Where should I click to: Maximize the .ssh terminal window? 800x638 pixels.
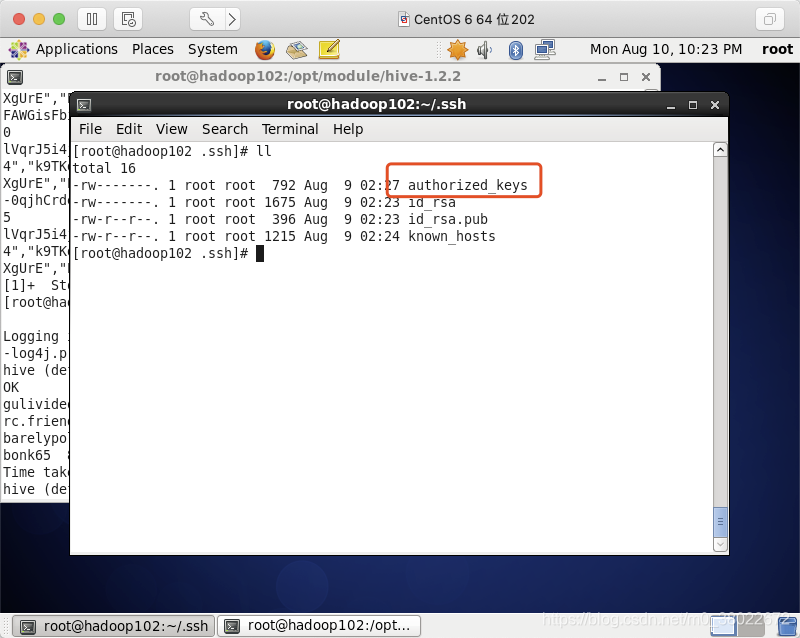pyautogui.click(x=693, y=105)
